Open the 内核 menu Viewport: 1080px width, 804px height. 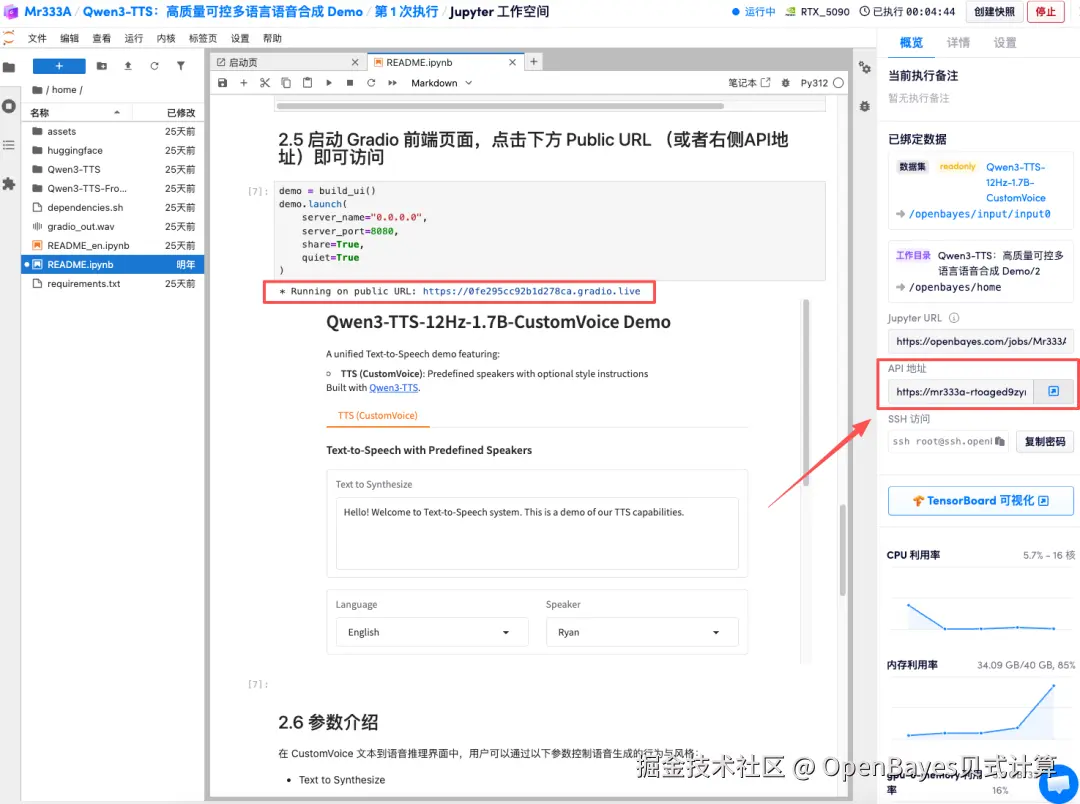click(x=166, y=39)
